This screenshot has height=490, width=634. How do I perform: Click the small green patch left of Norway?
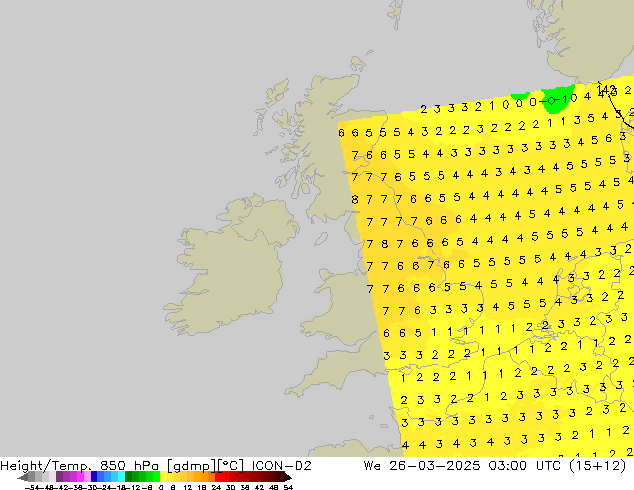click(x=520, y=96)
